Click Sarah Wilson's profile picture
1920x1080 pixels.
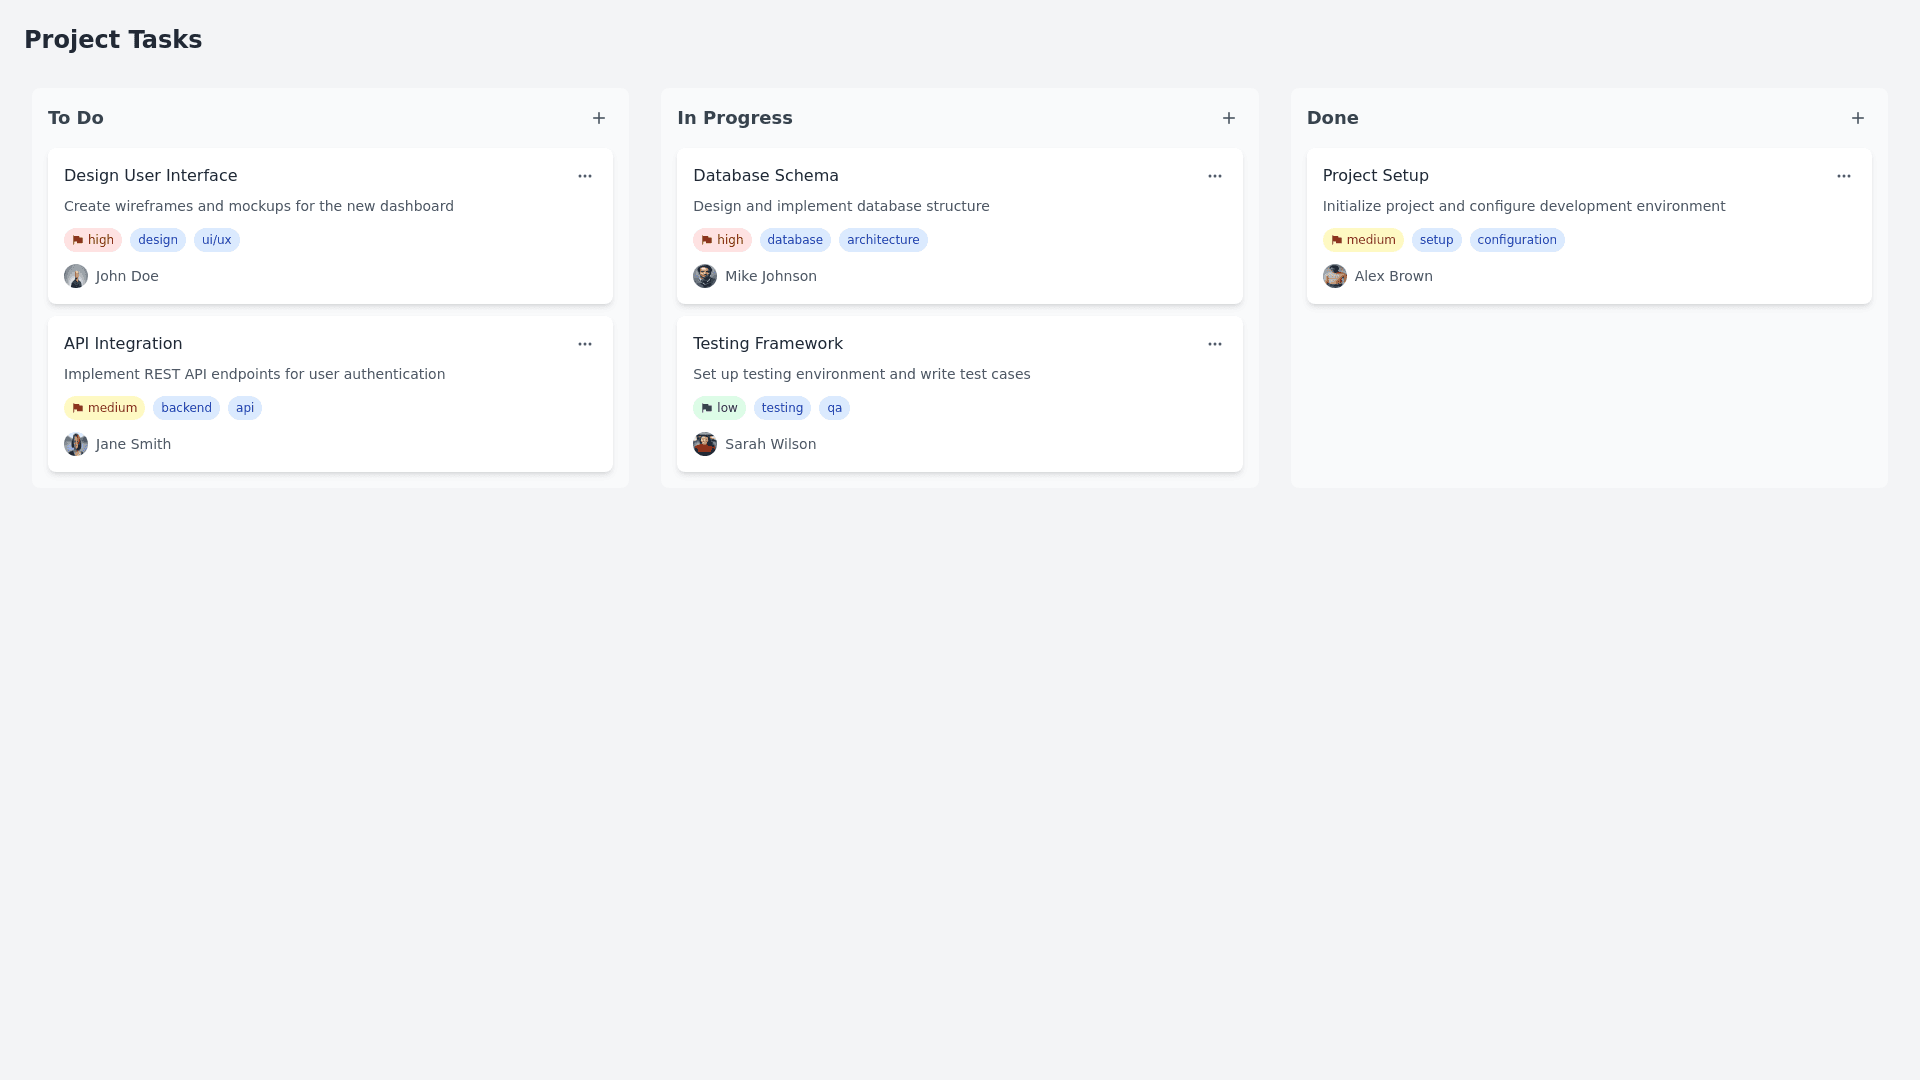click(705, 444)
